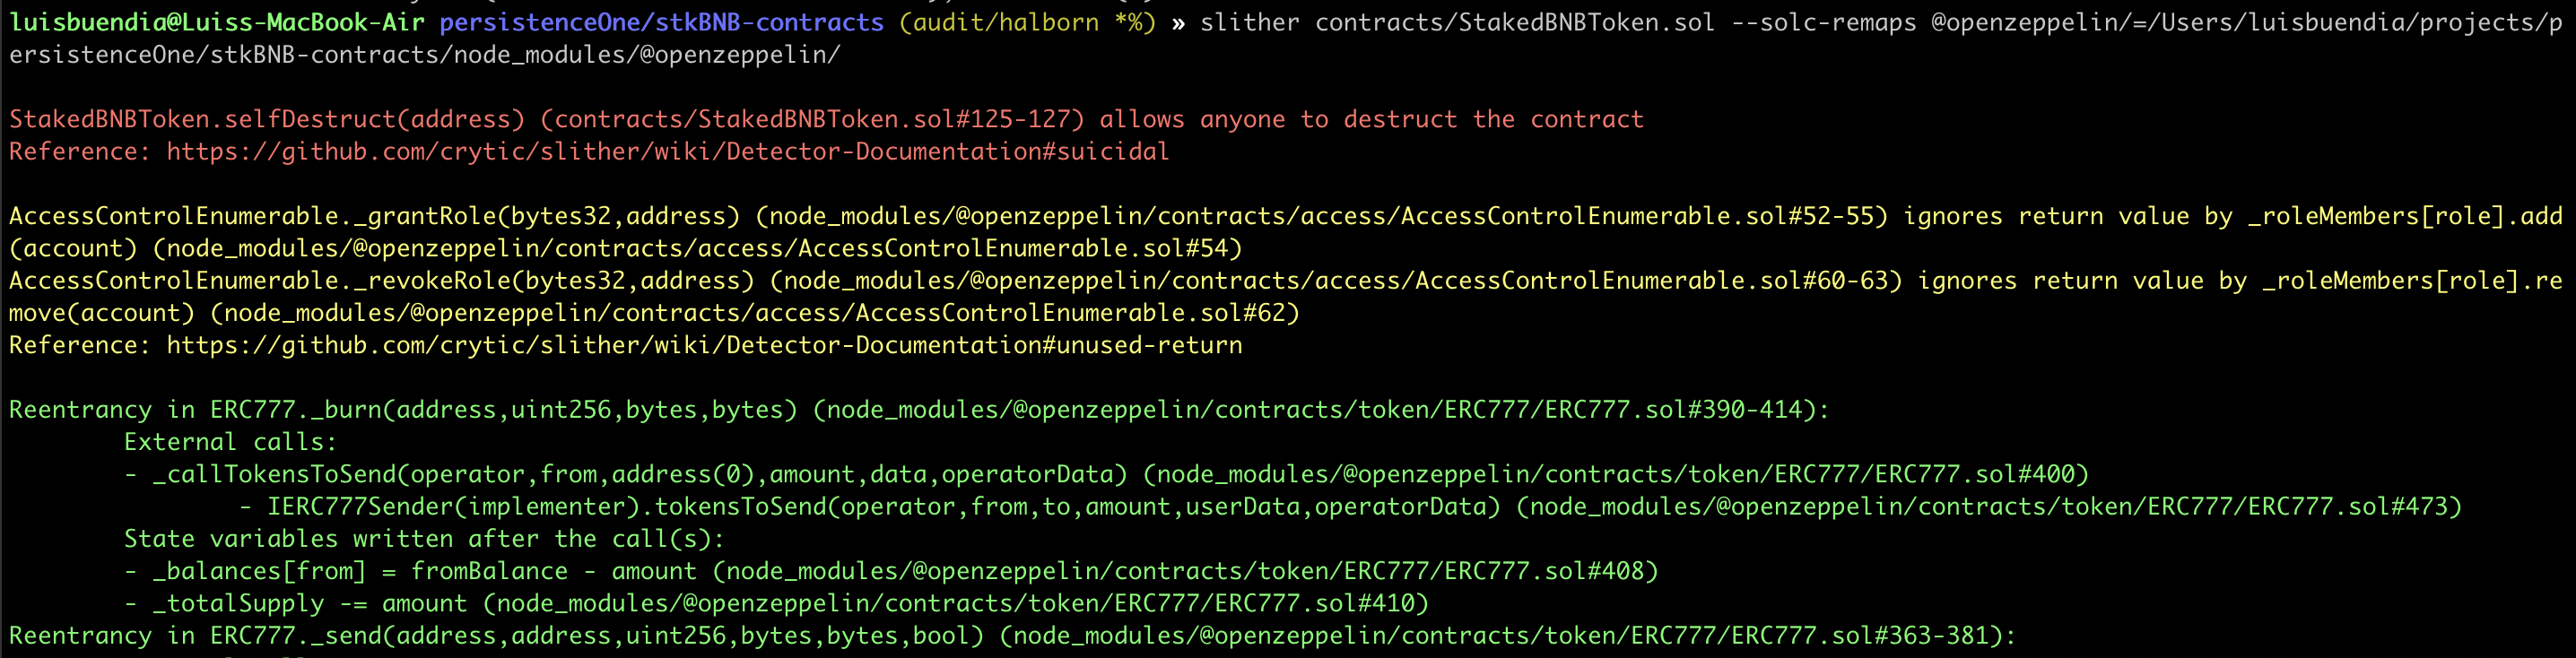The height and width of the screenshot is (658, 2576).
Task: Click the Reentrancy in ERC777._send line at the bottom
Action: 1013,636
